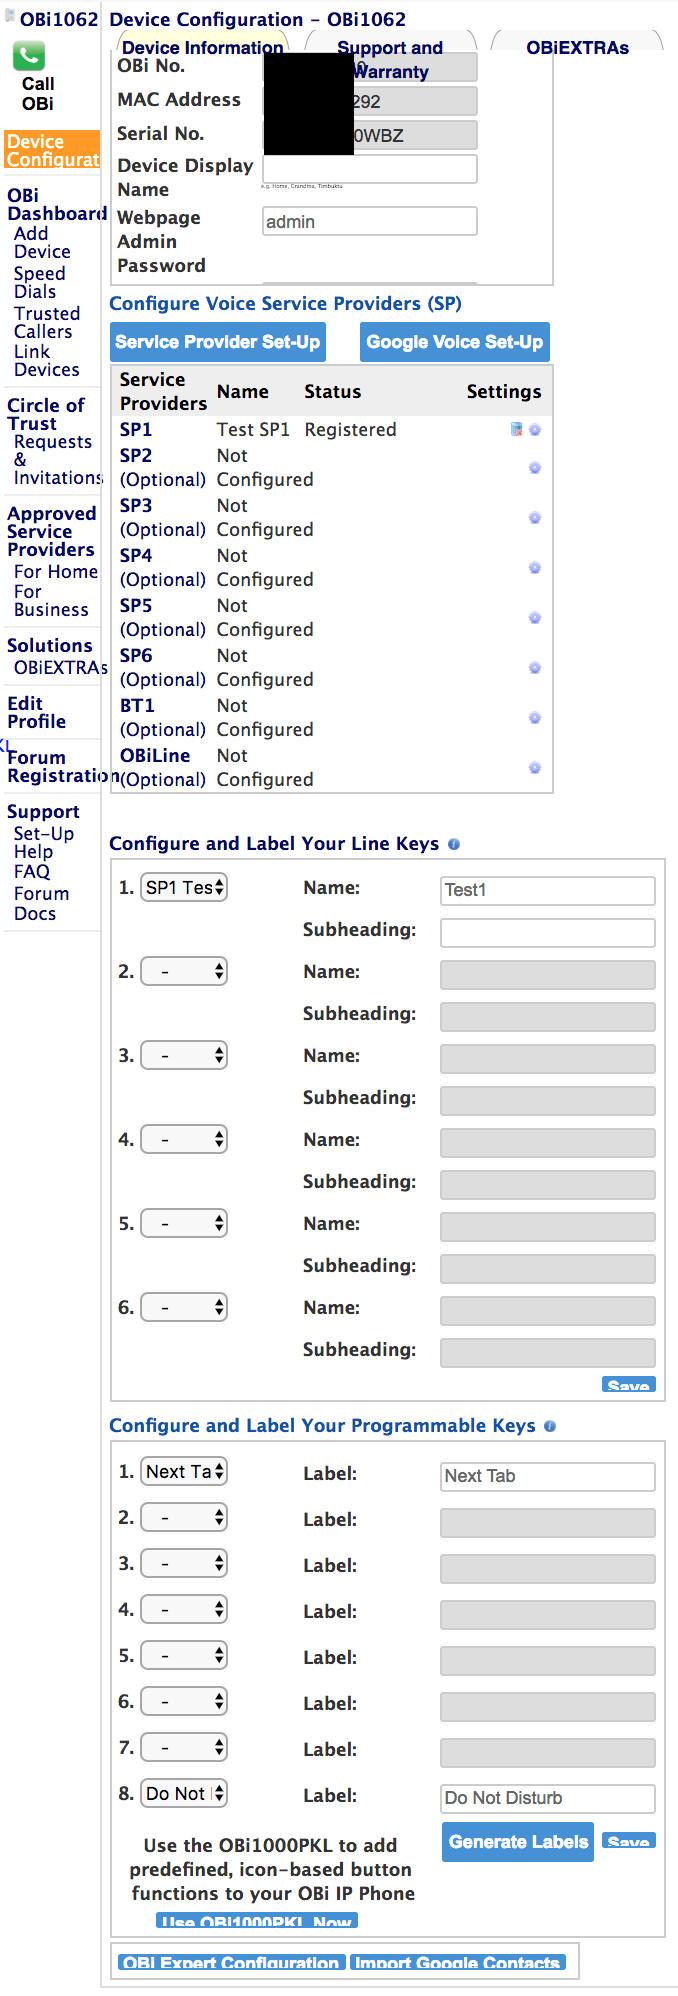Open OBiLine settings gear icon
The image size is (678, 1996).
coord(535,768)
